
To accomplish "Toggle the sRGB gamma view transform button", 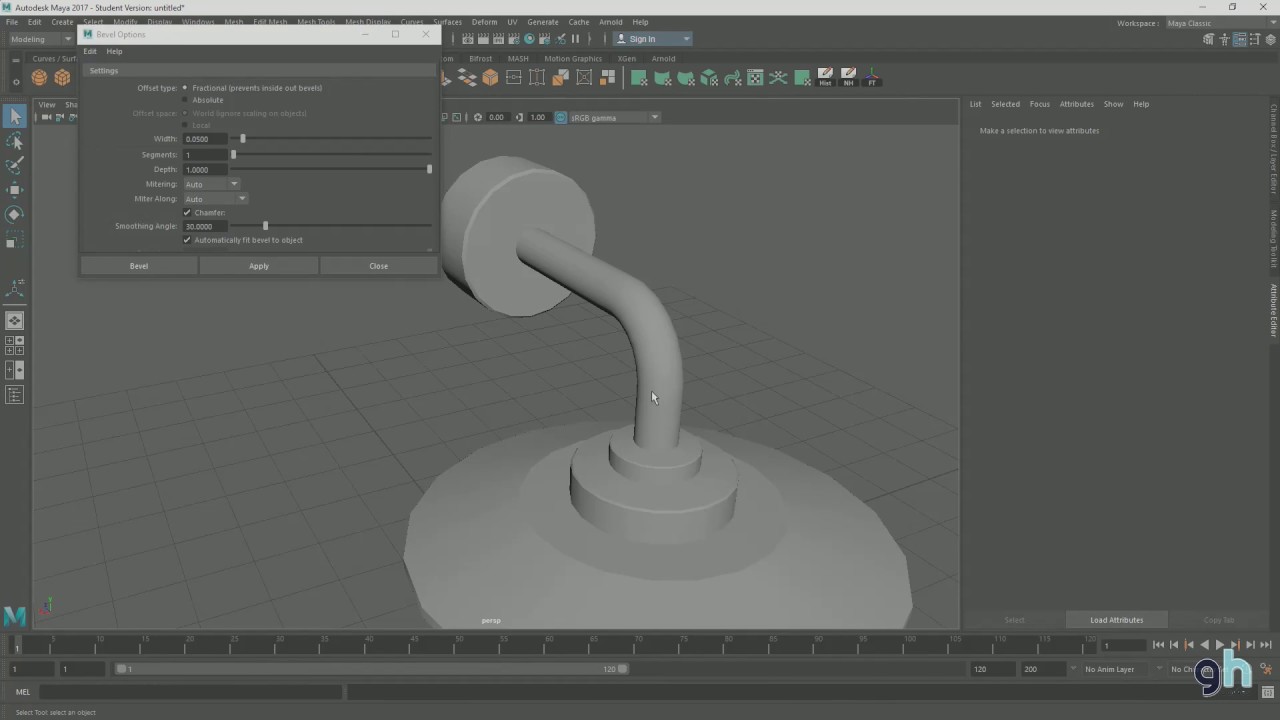I will pos(561,117).
